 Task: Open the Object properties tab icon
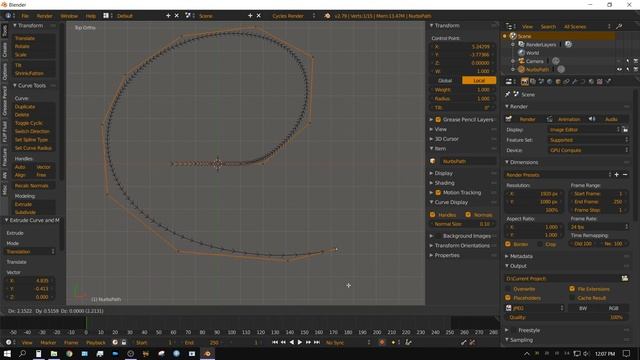558,82
